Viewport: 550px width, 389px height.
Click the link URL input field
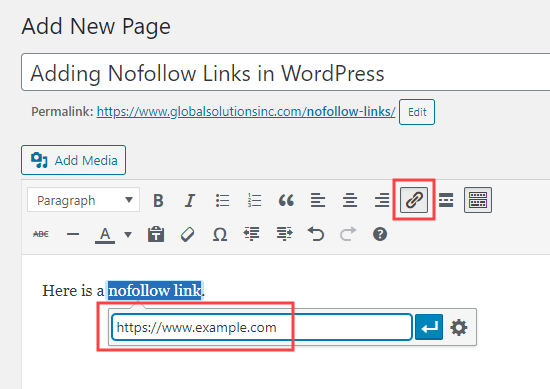coord(262,327)
